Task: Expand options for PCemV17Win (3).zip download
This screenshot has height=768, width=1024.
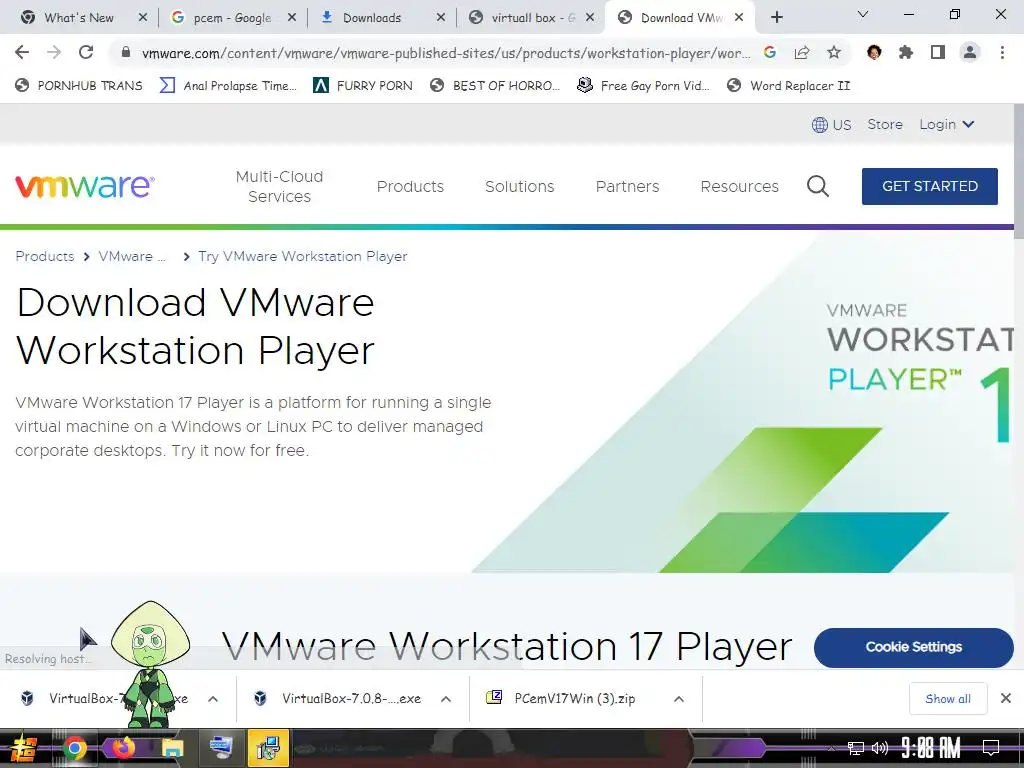Action: (679, 699)
